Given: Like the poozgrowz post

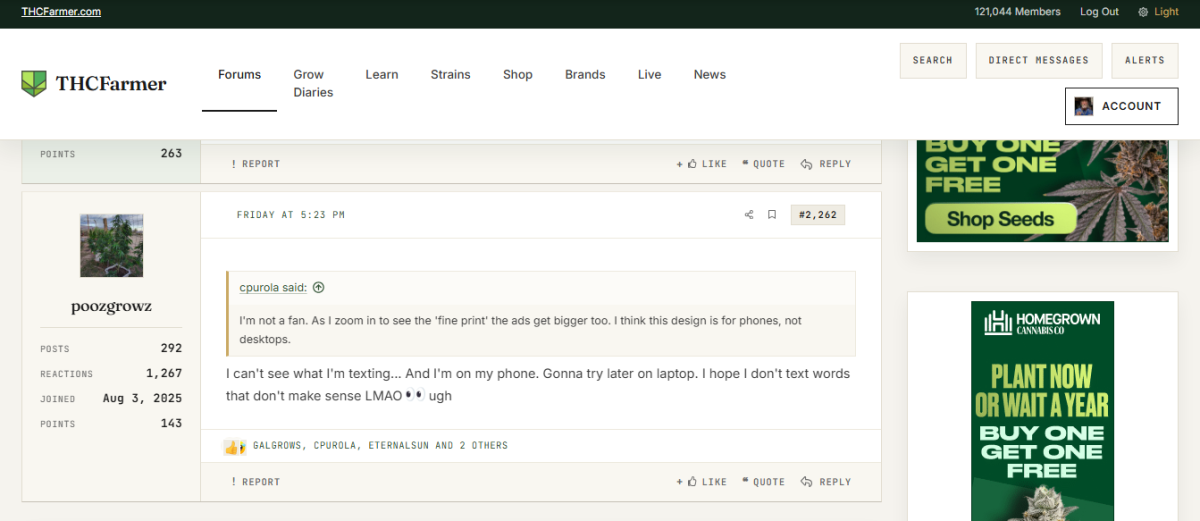Looking at the screenshot, I should pos(702,482).
